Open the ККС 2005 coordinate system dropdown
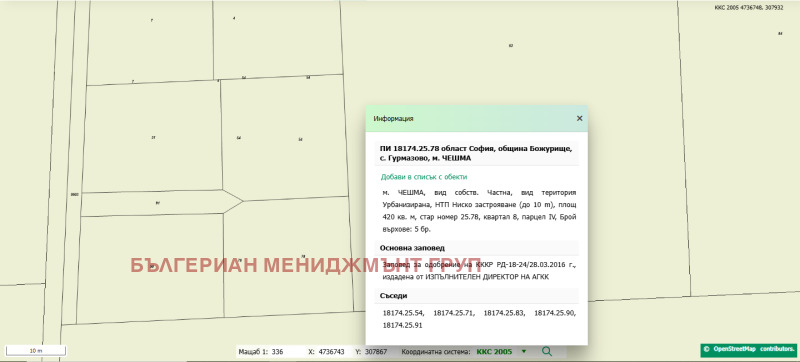 [501, 352]
